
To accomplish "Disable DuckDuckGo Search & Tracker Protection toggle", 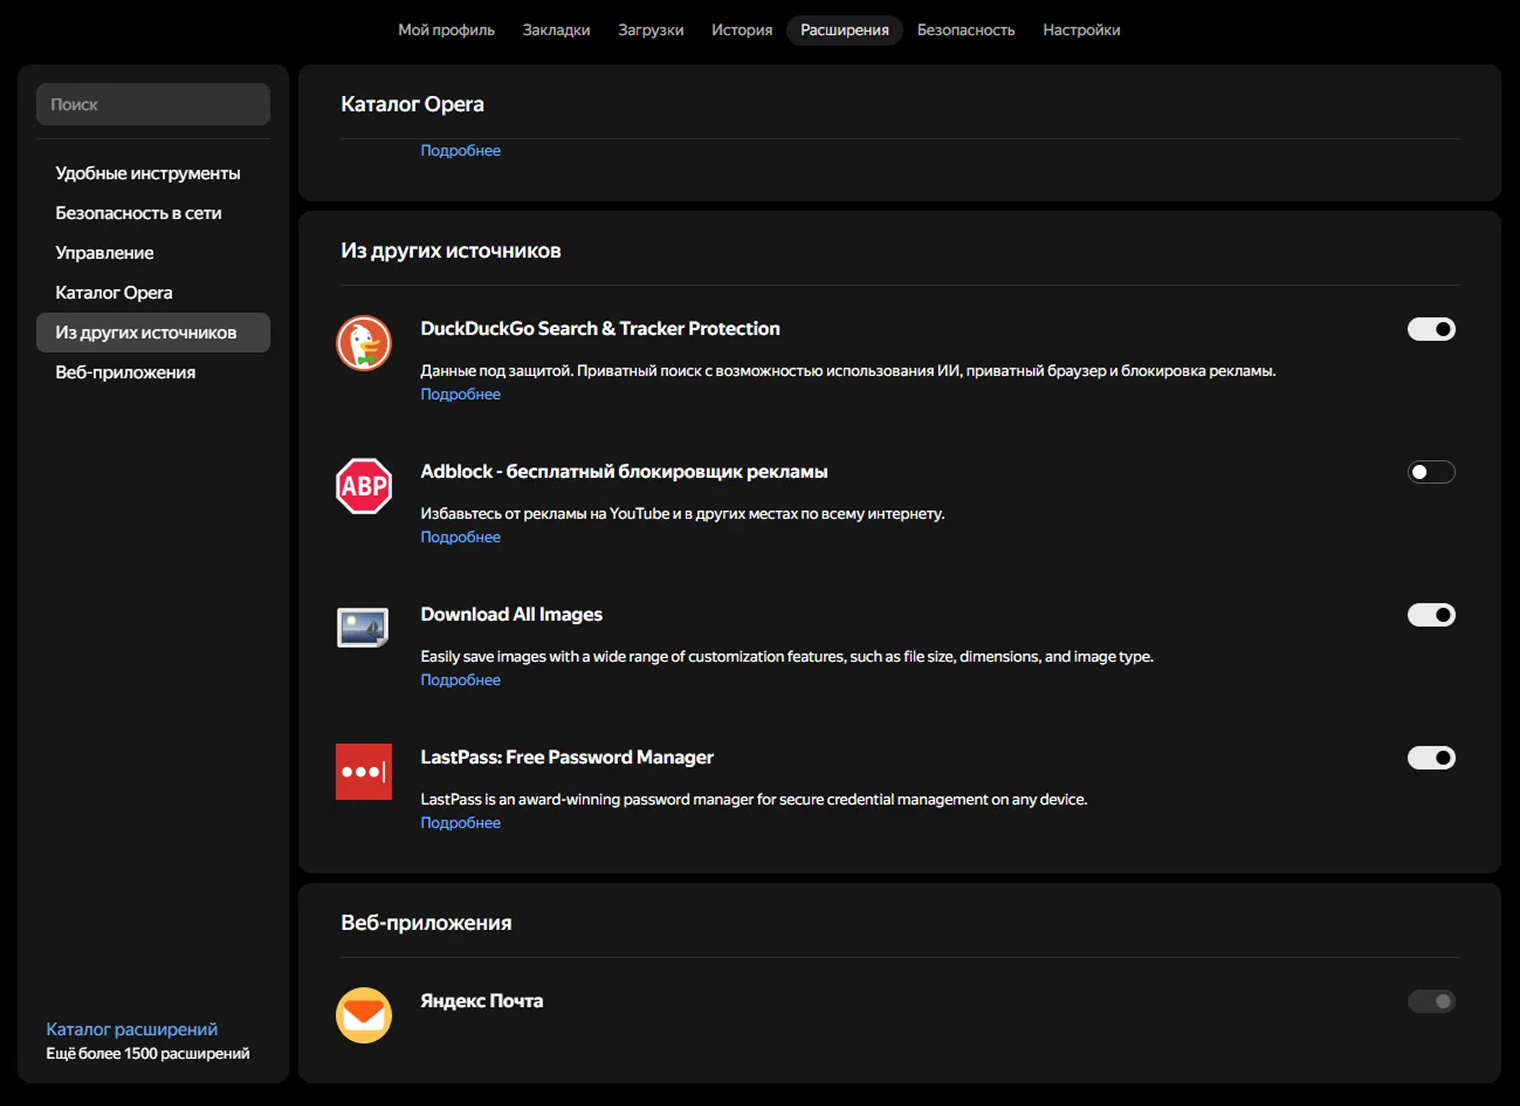I will coord(1431,329).
